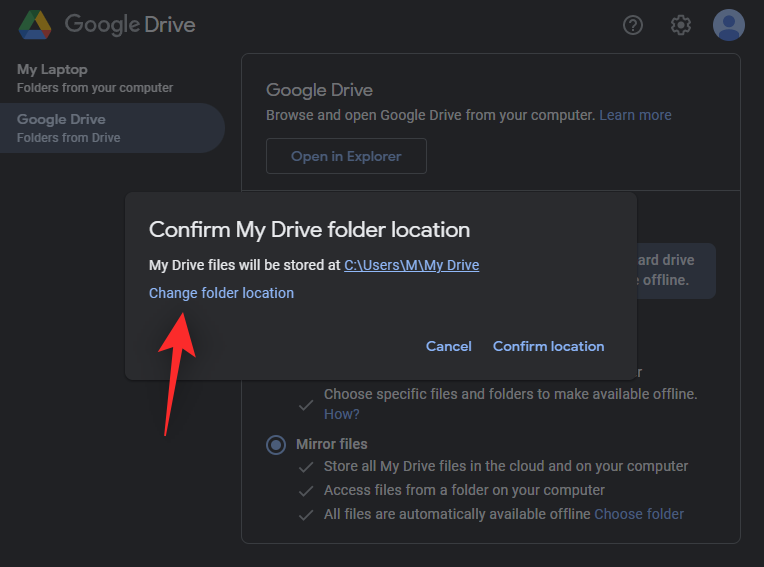Click checkmark beside "Store all My Drive files"
Image resolution: width=764 pixels, height=567 pixels.
[x=306, y=467]
